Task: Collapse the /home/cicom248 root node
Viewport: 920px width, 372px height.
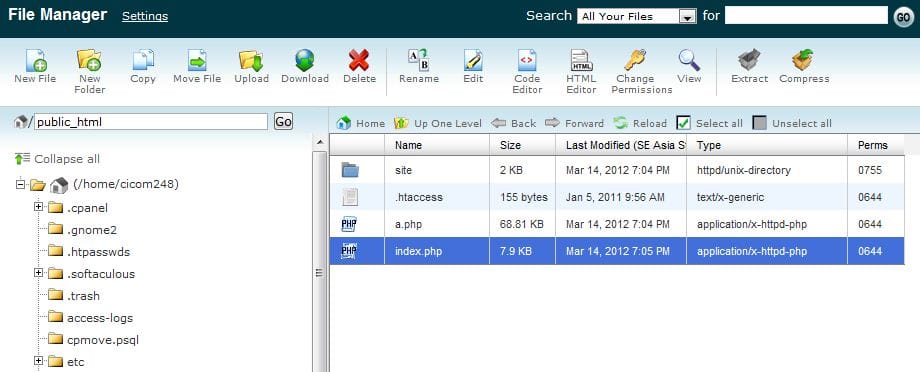Action: [21, 185]
